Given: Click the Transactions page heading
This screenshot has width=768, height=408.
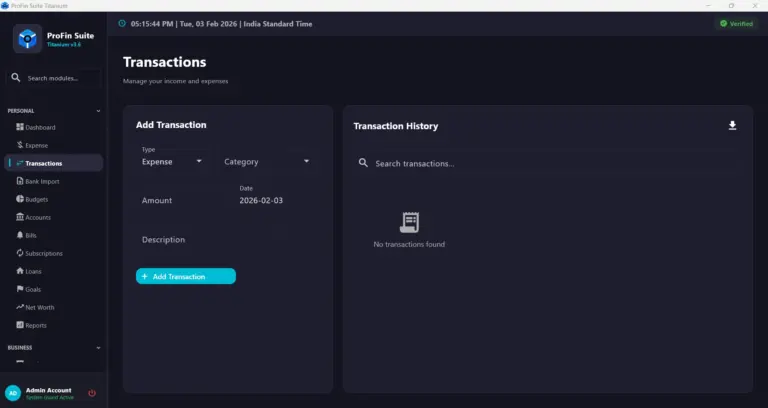Looking at the screenshot, I should [165, 62].
